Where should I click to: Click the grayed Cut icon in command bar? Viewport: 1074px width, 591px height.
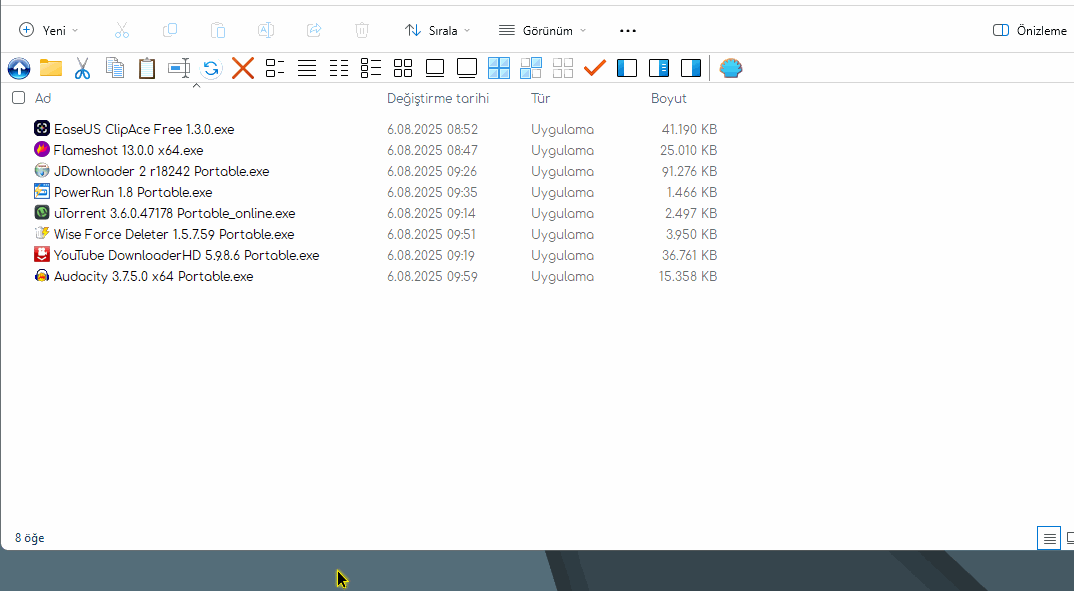pos(122,30)
